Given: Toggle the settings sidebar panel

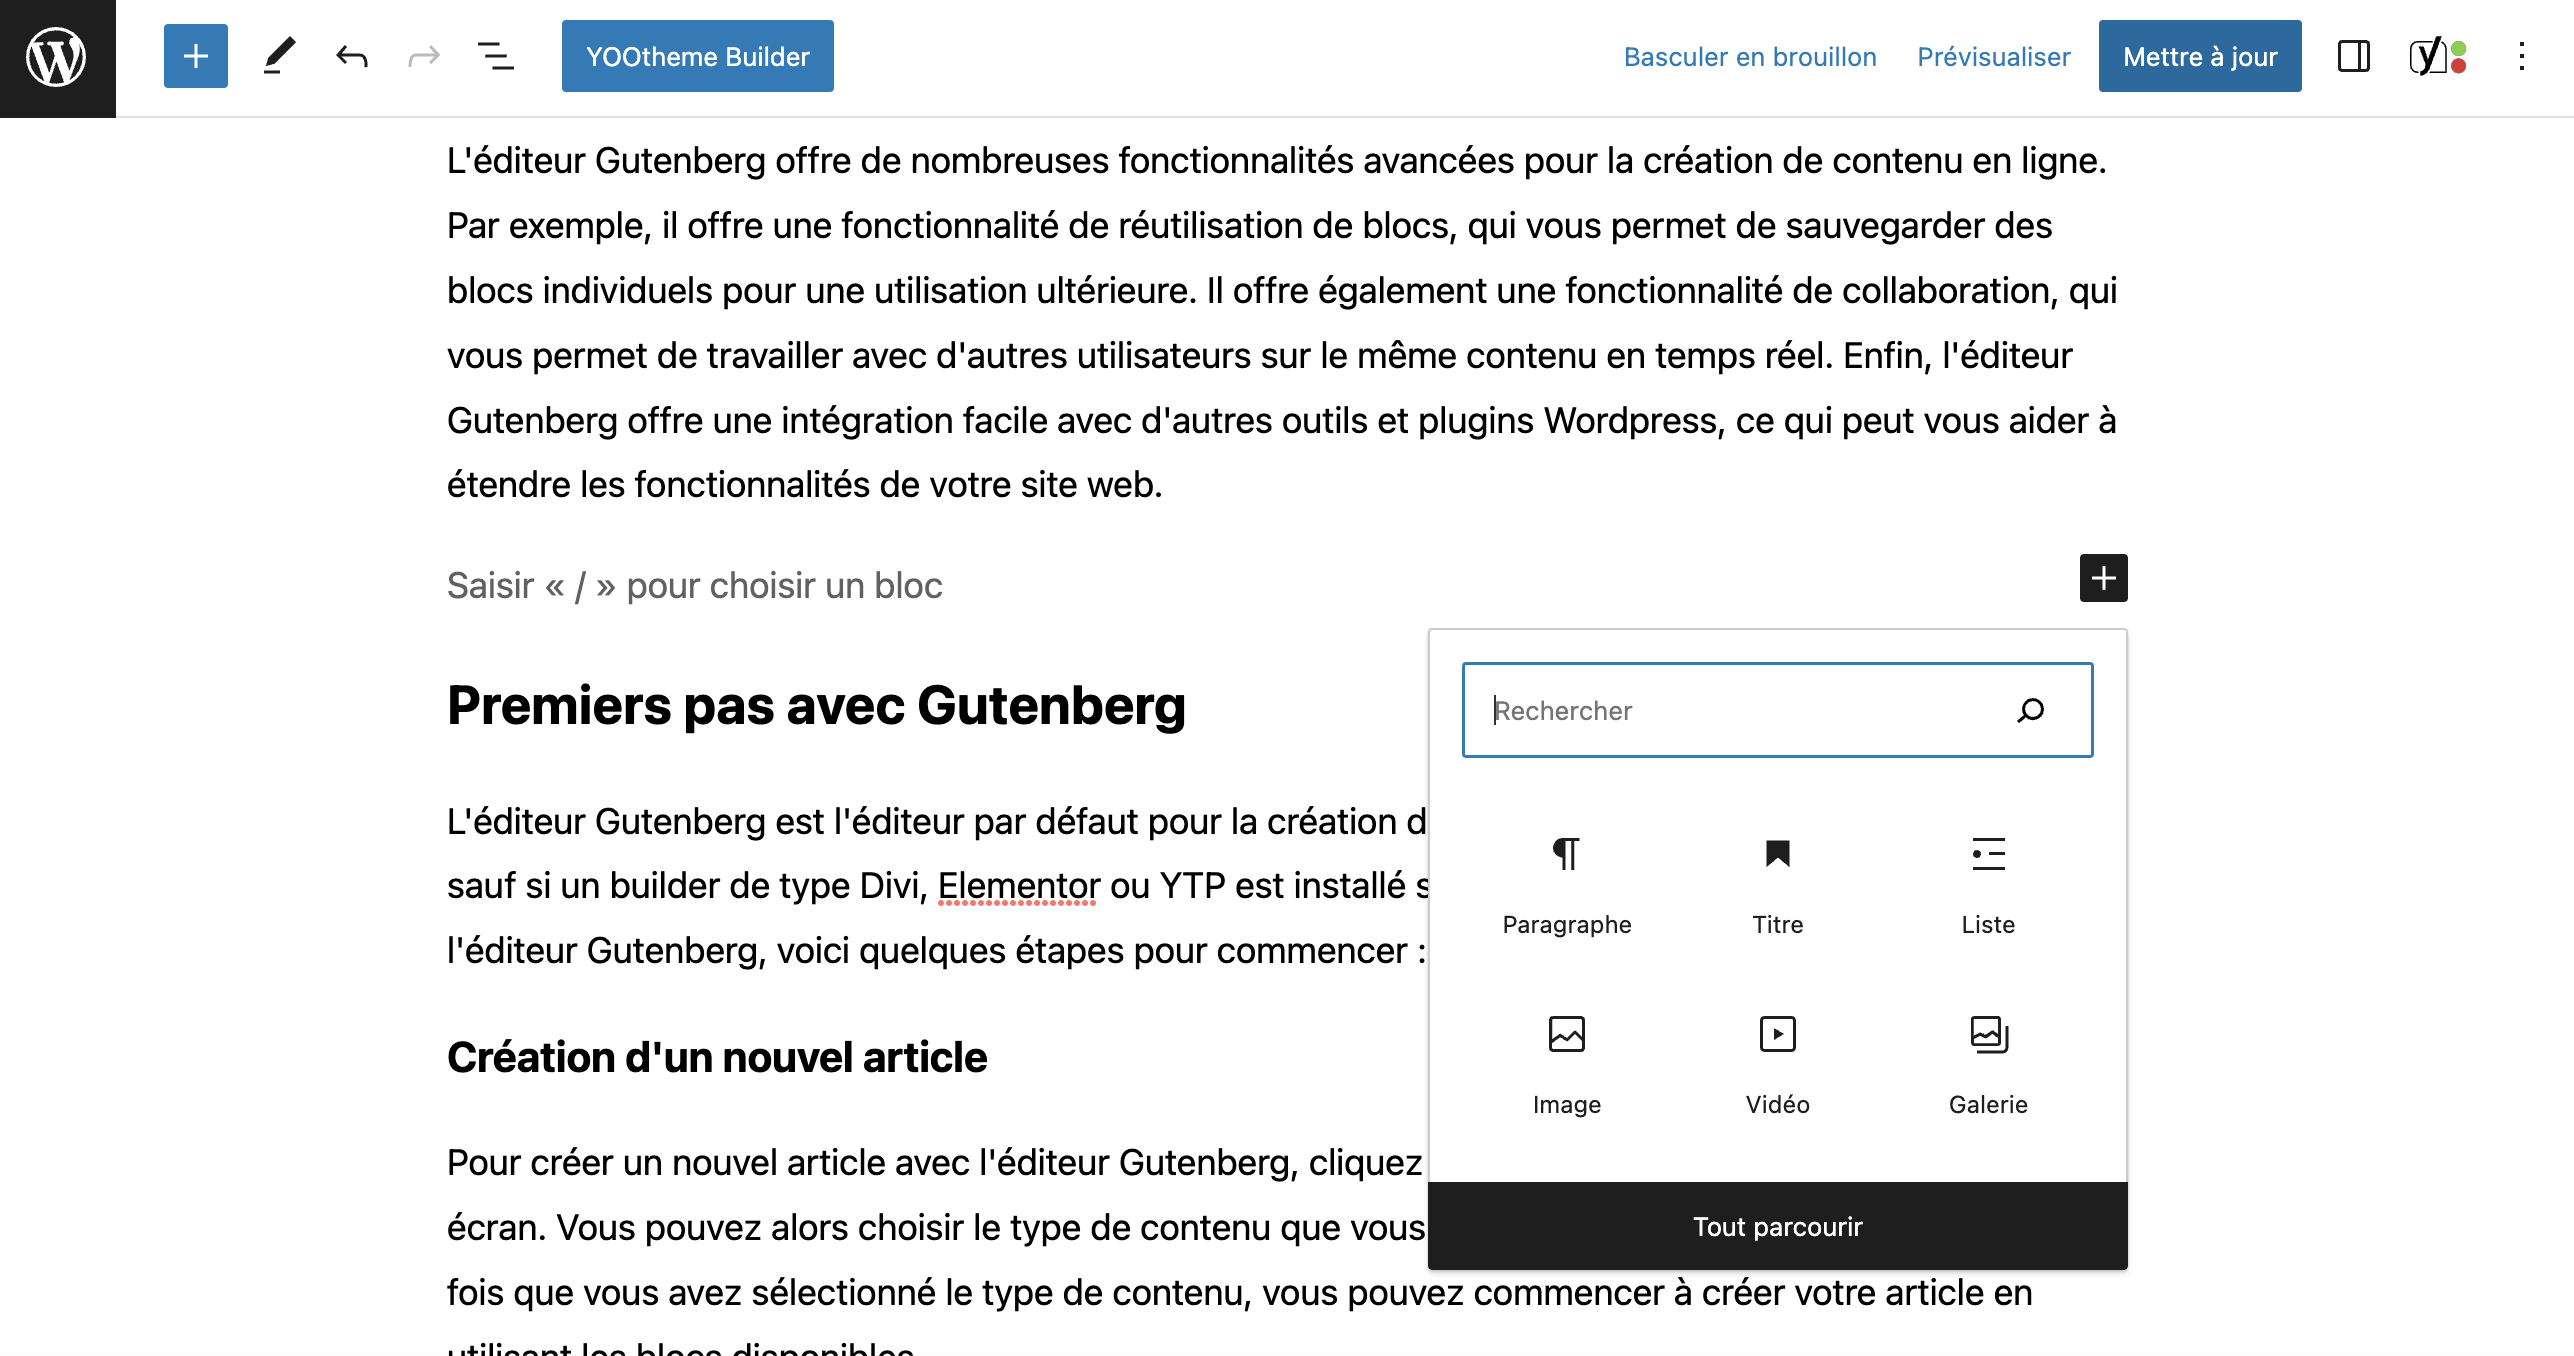Looking at the screenshot, I should [x=2354, y=56].
